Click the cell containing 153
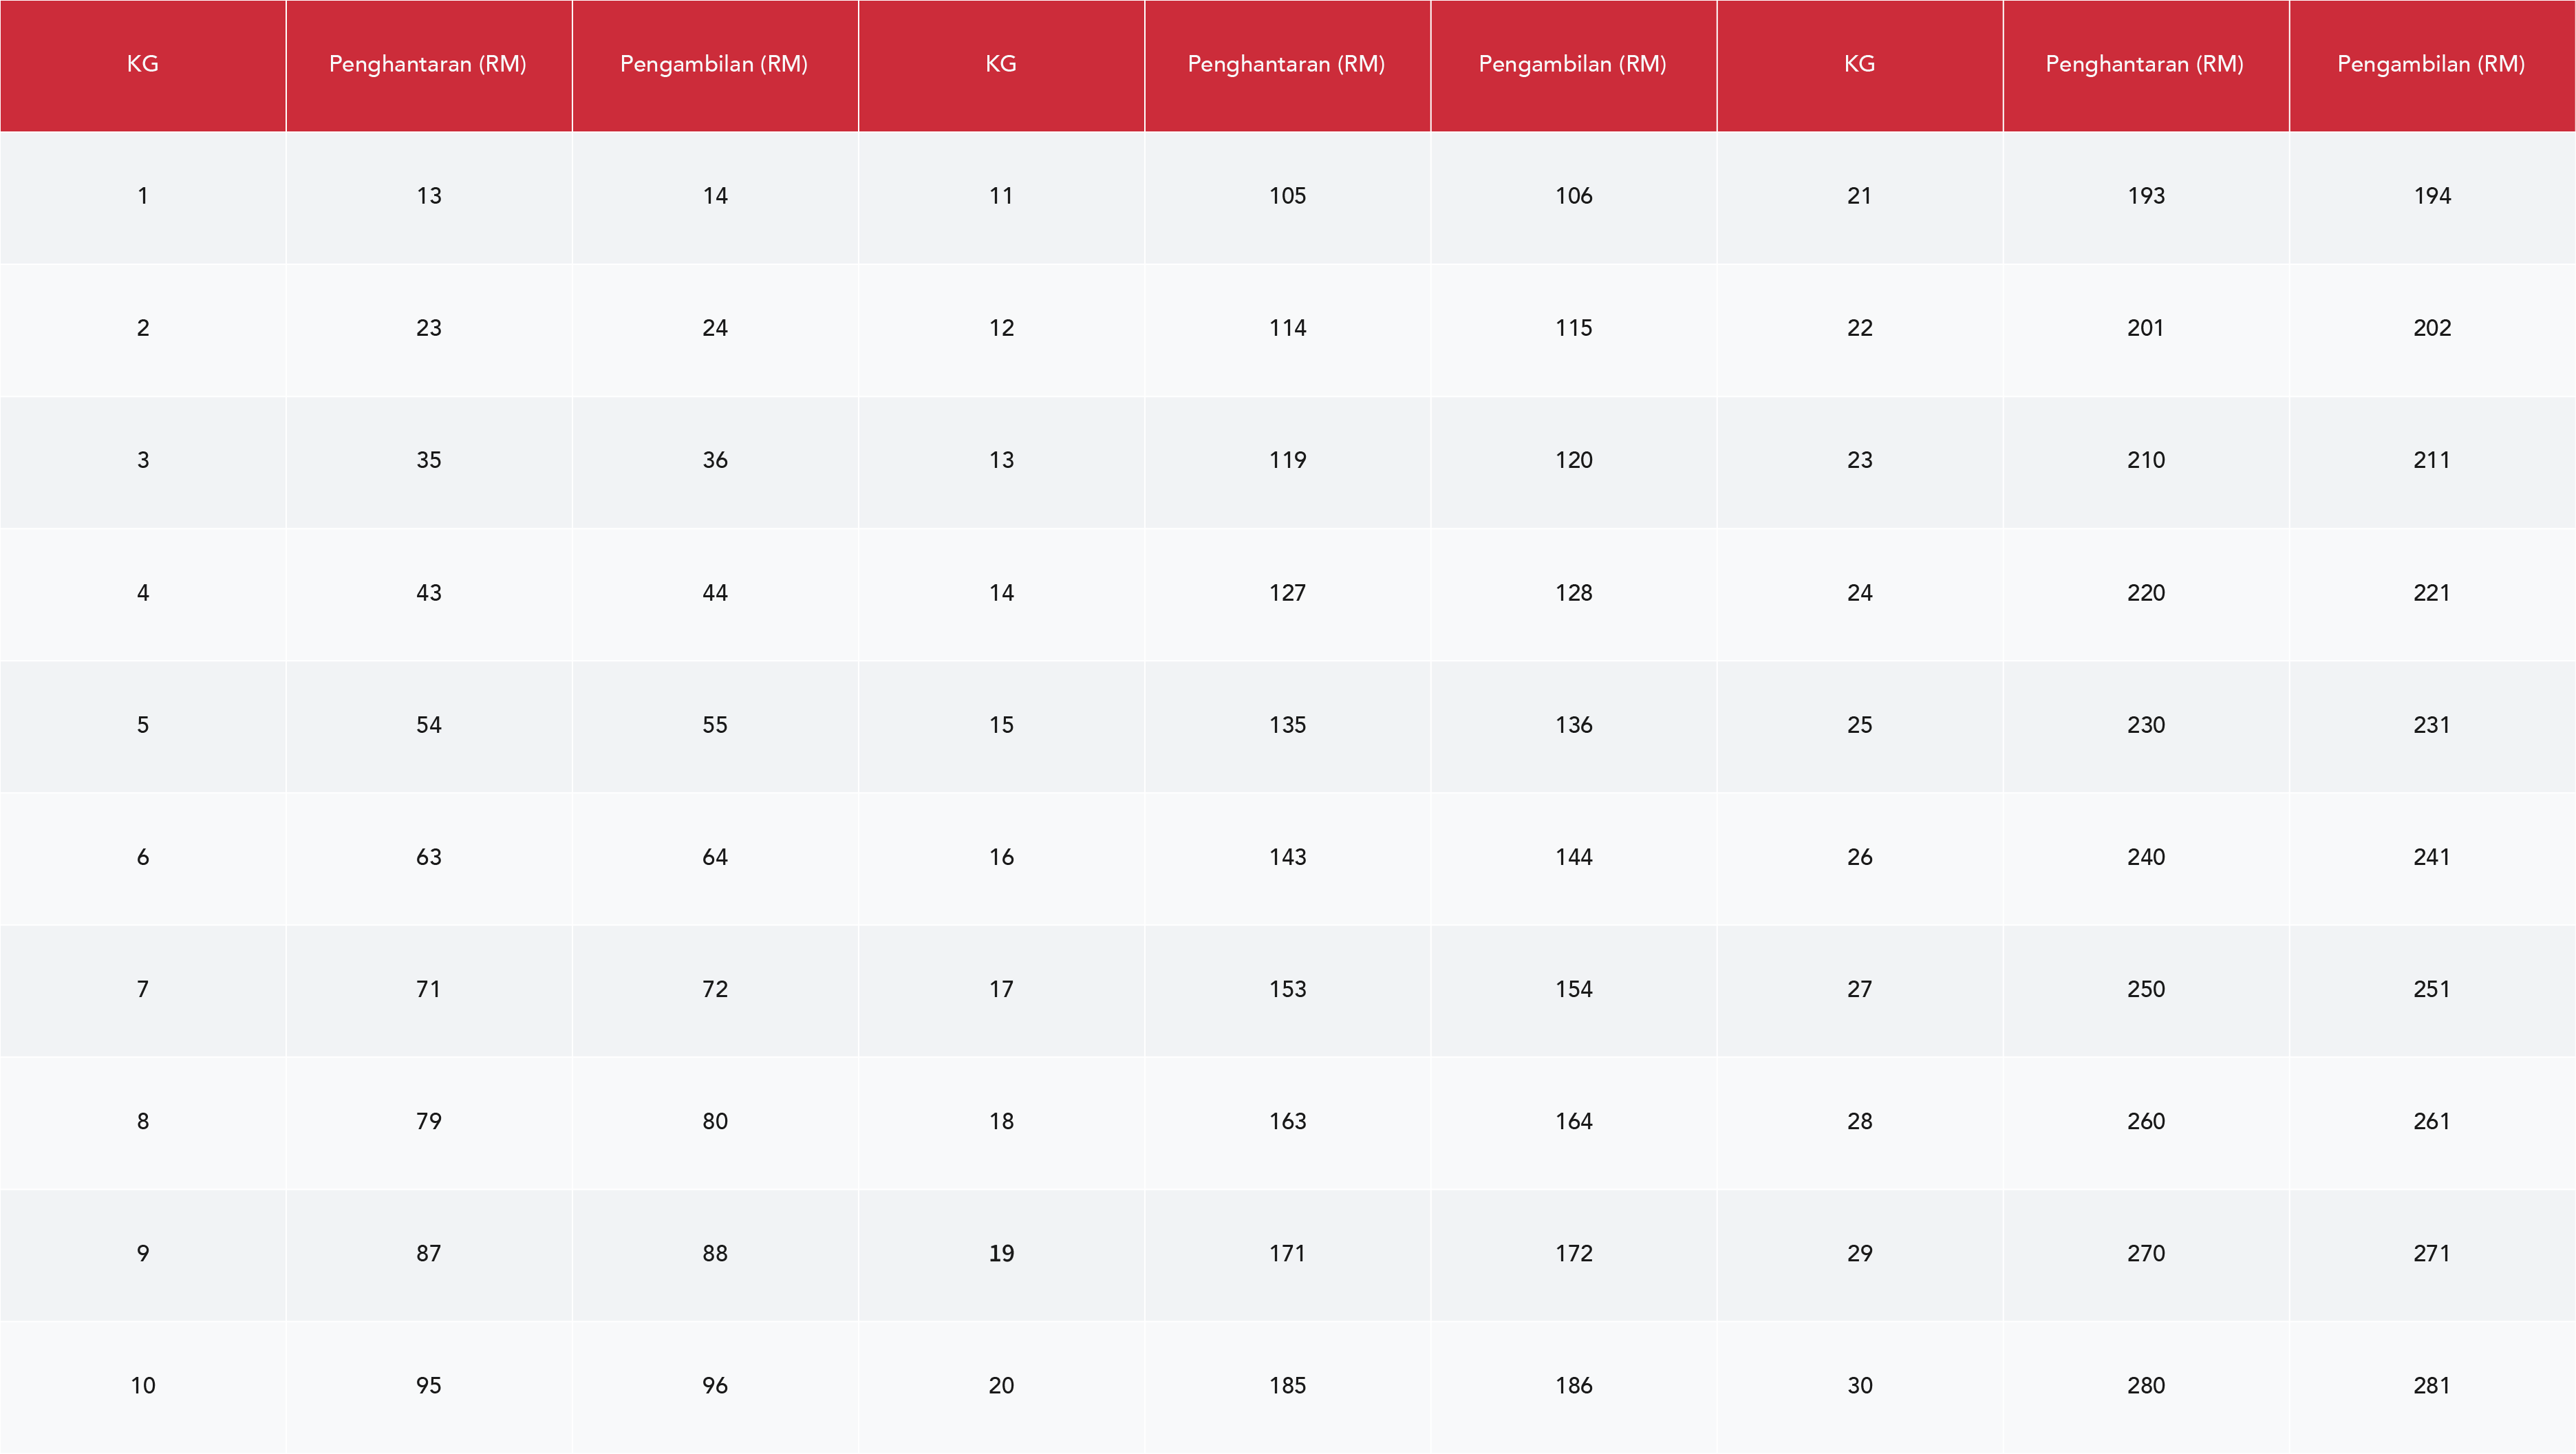 tap(1287, 989)
